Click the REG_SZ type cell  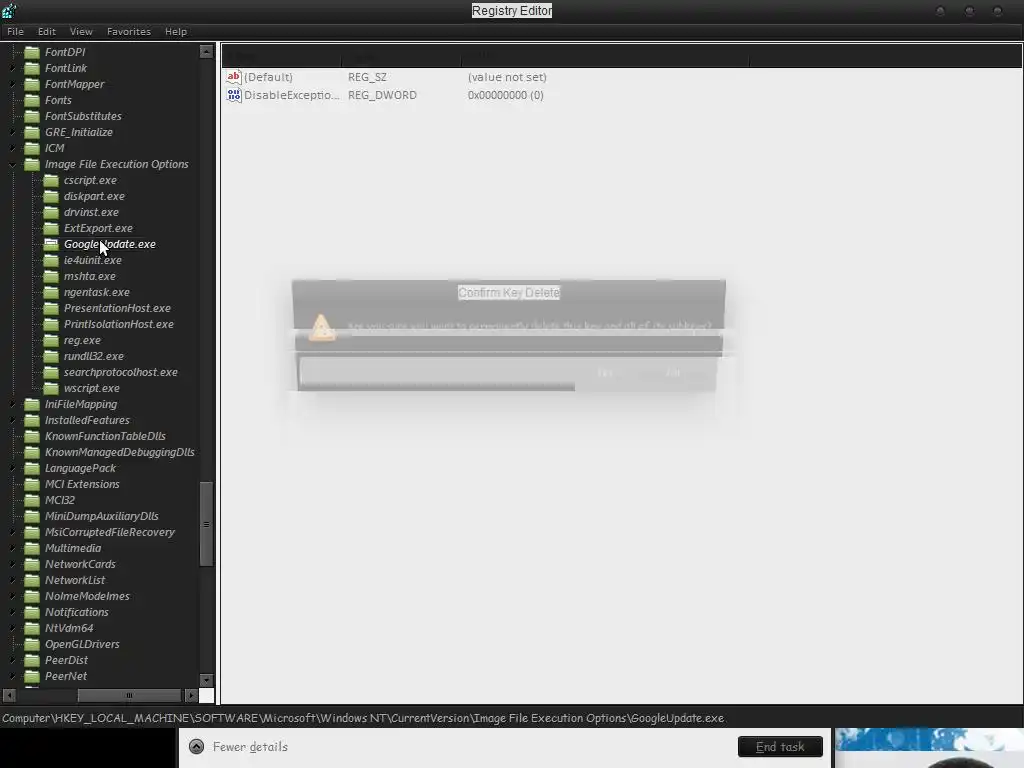click(x=367, y=77)
